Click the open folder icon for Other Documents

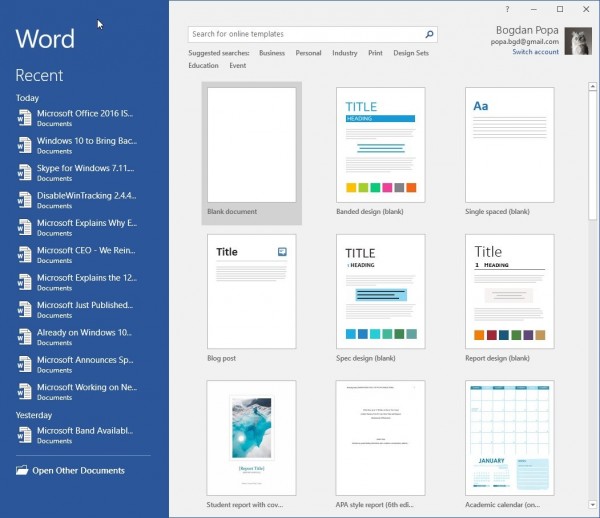tap(22, 470)
